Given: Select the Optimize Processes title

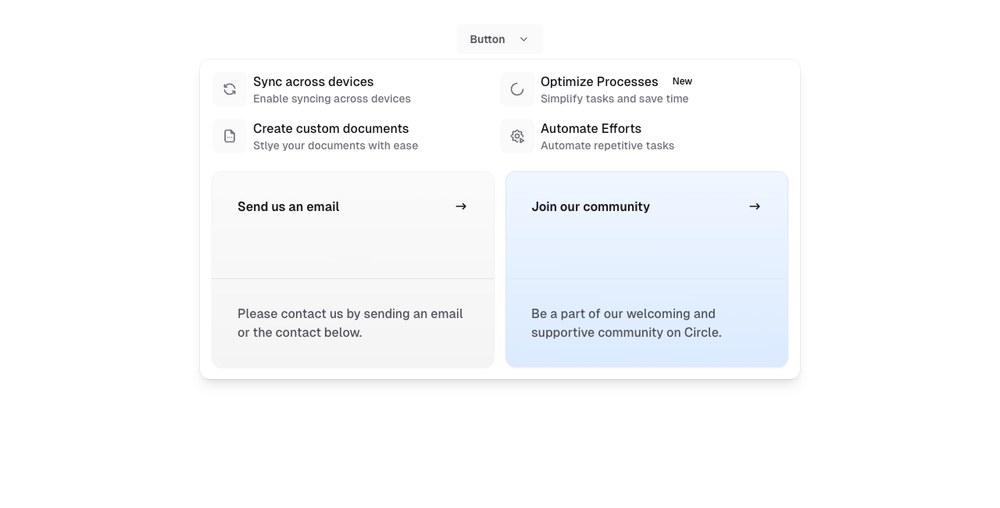Looking at the screenshot, I should click(599, 82).
